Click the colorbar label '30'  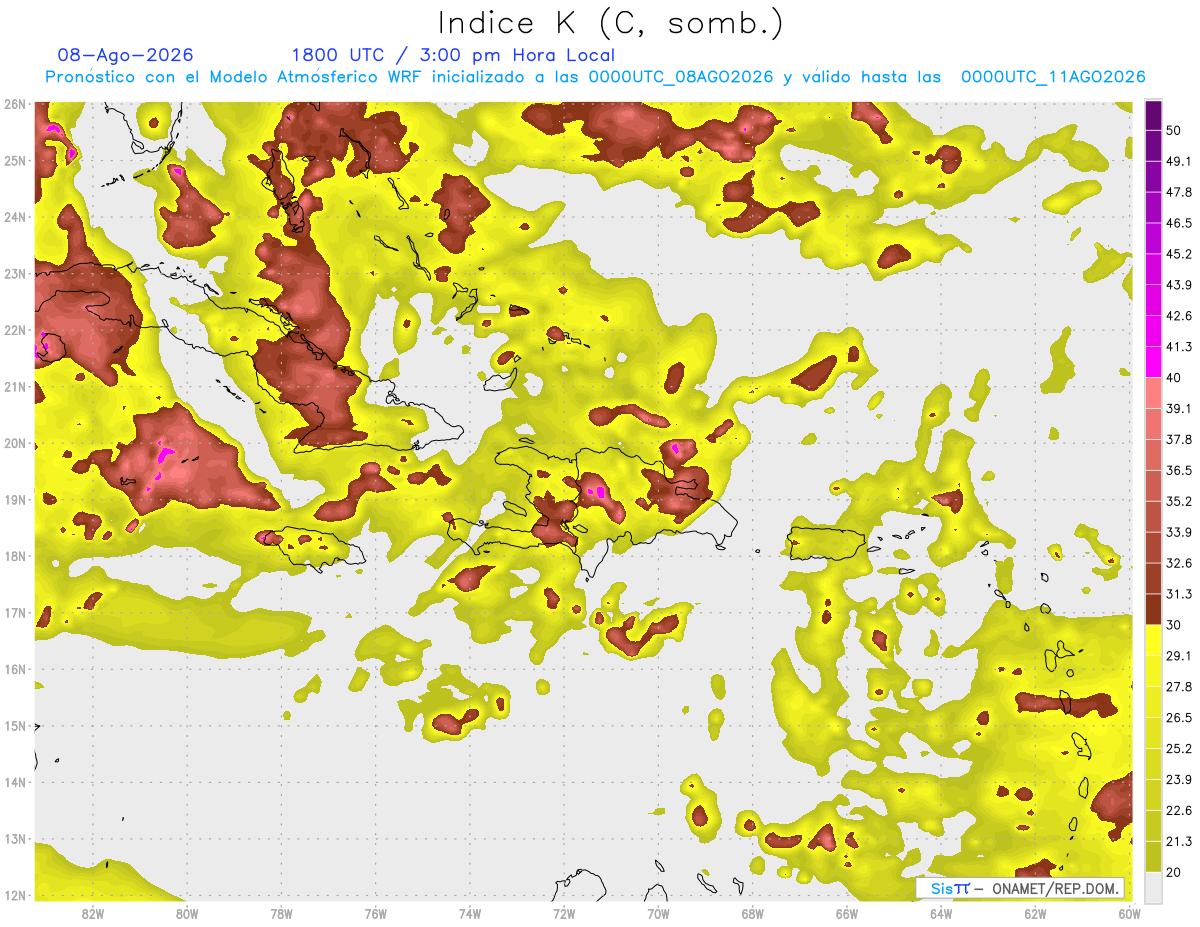tap(1174, 625)
